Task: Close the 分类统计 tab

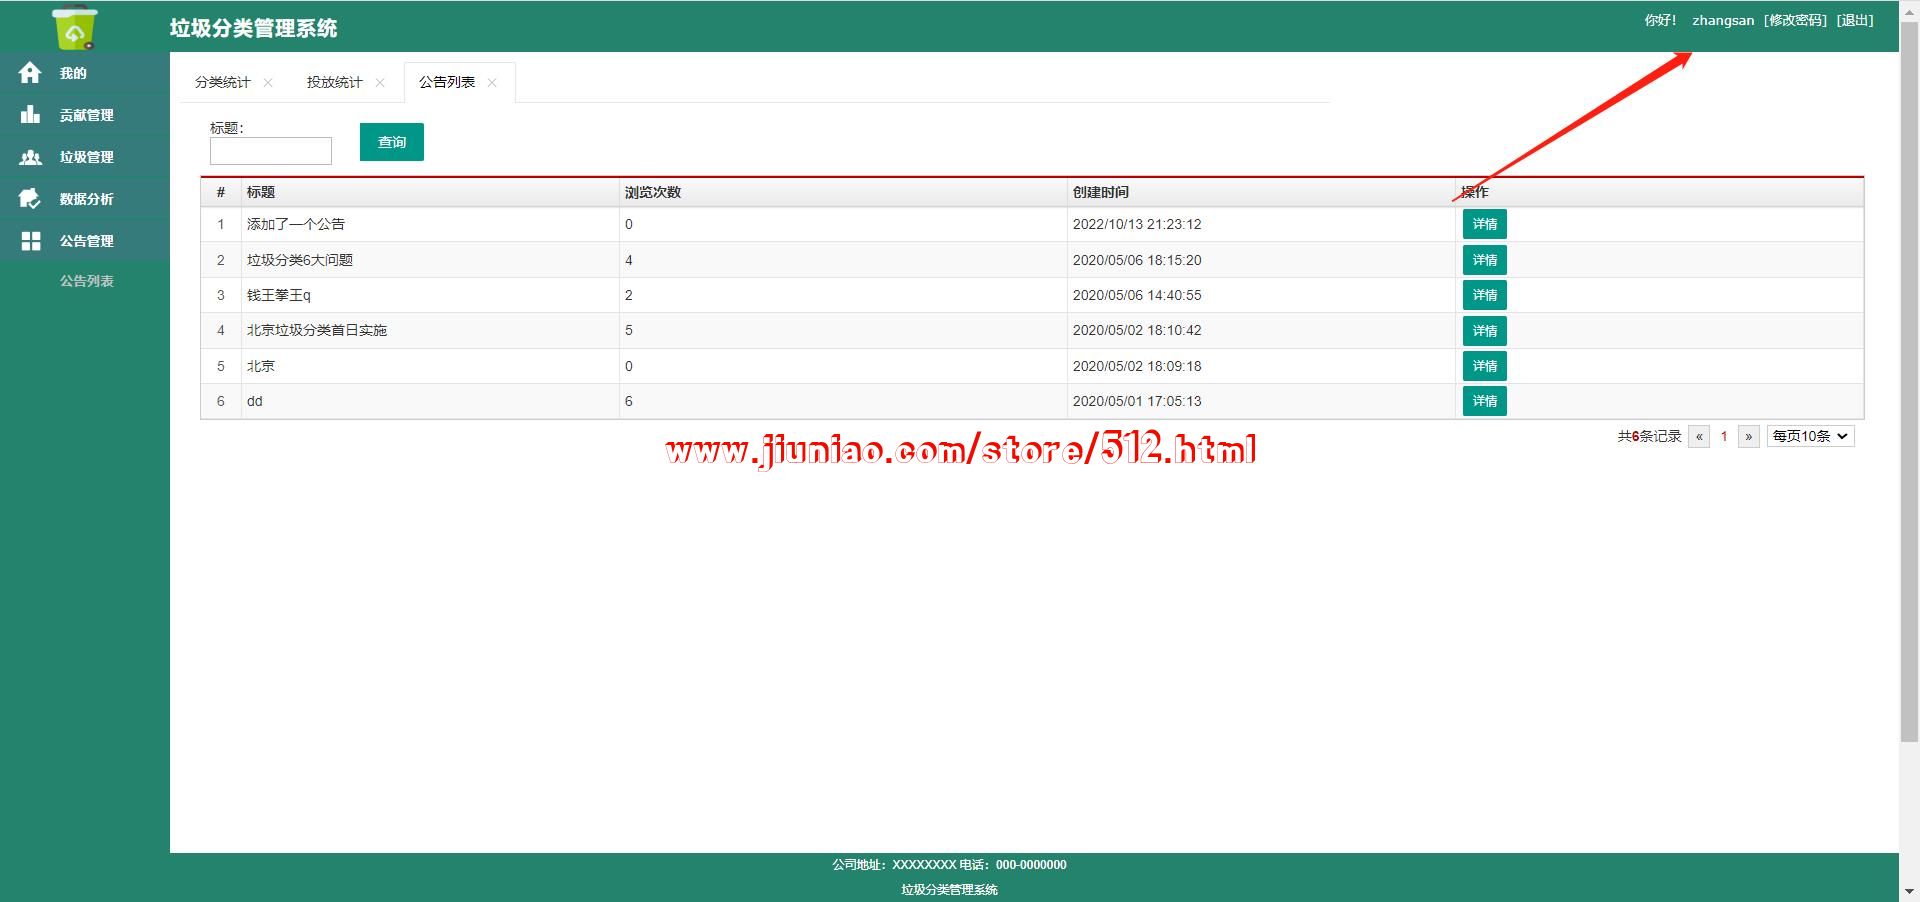Action: (268, 83)
